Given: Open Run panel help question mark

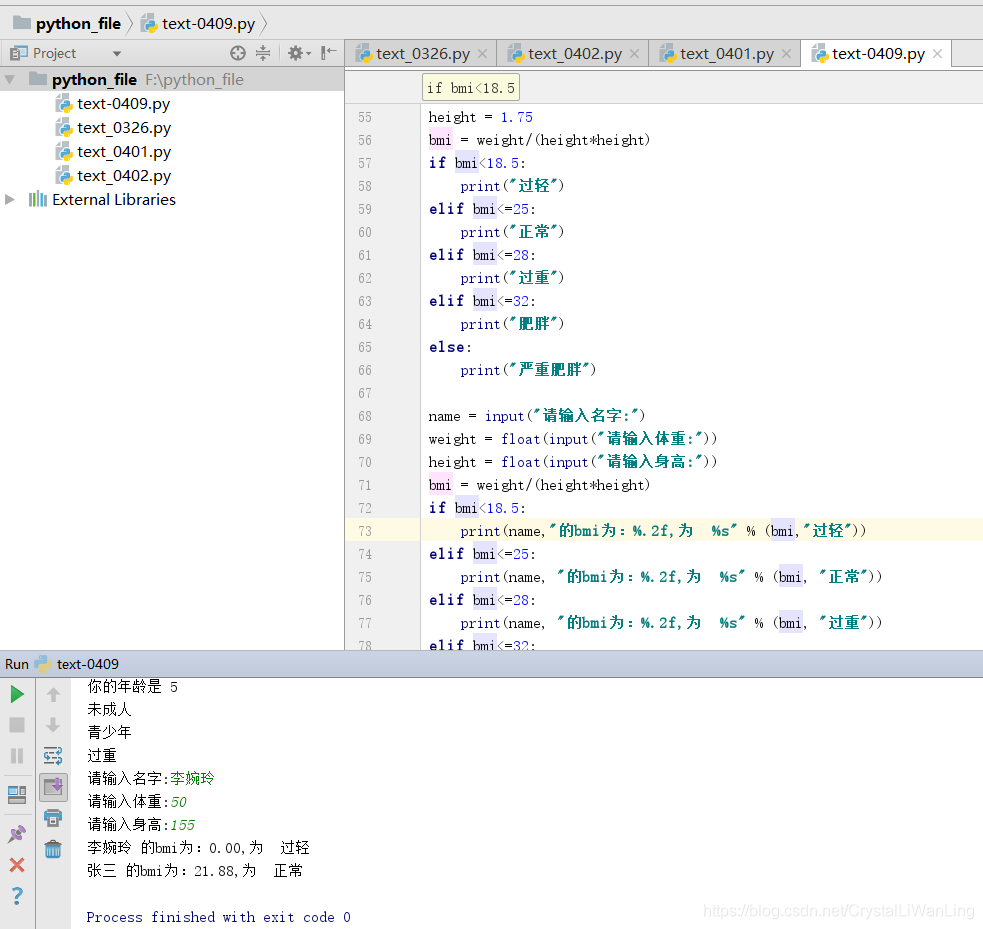Looking at the screenshot, I should 17,896.
